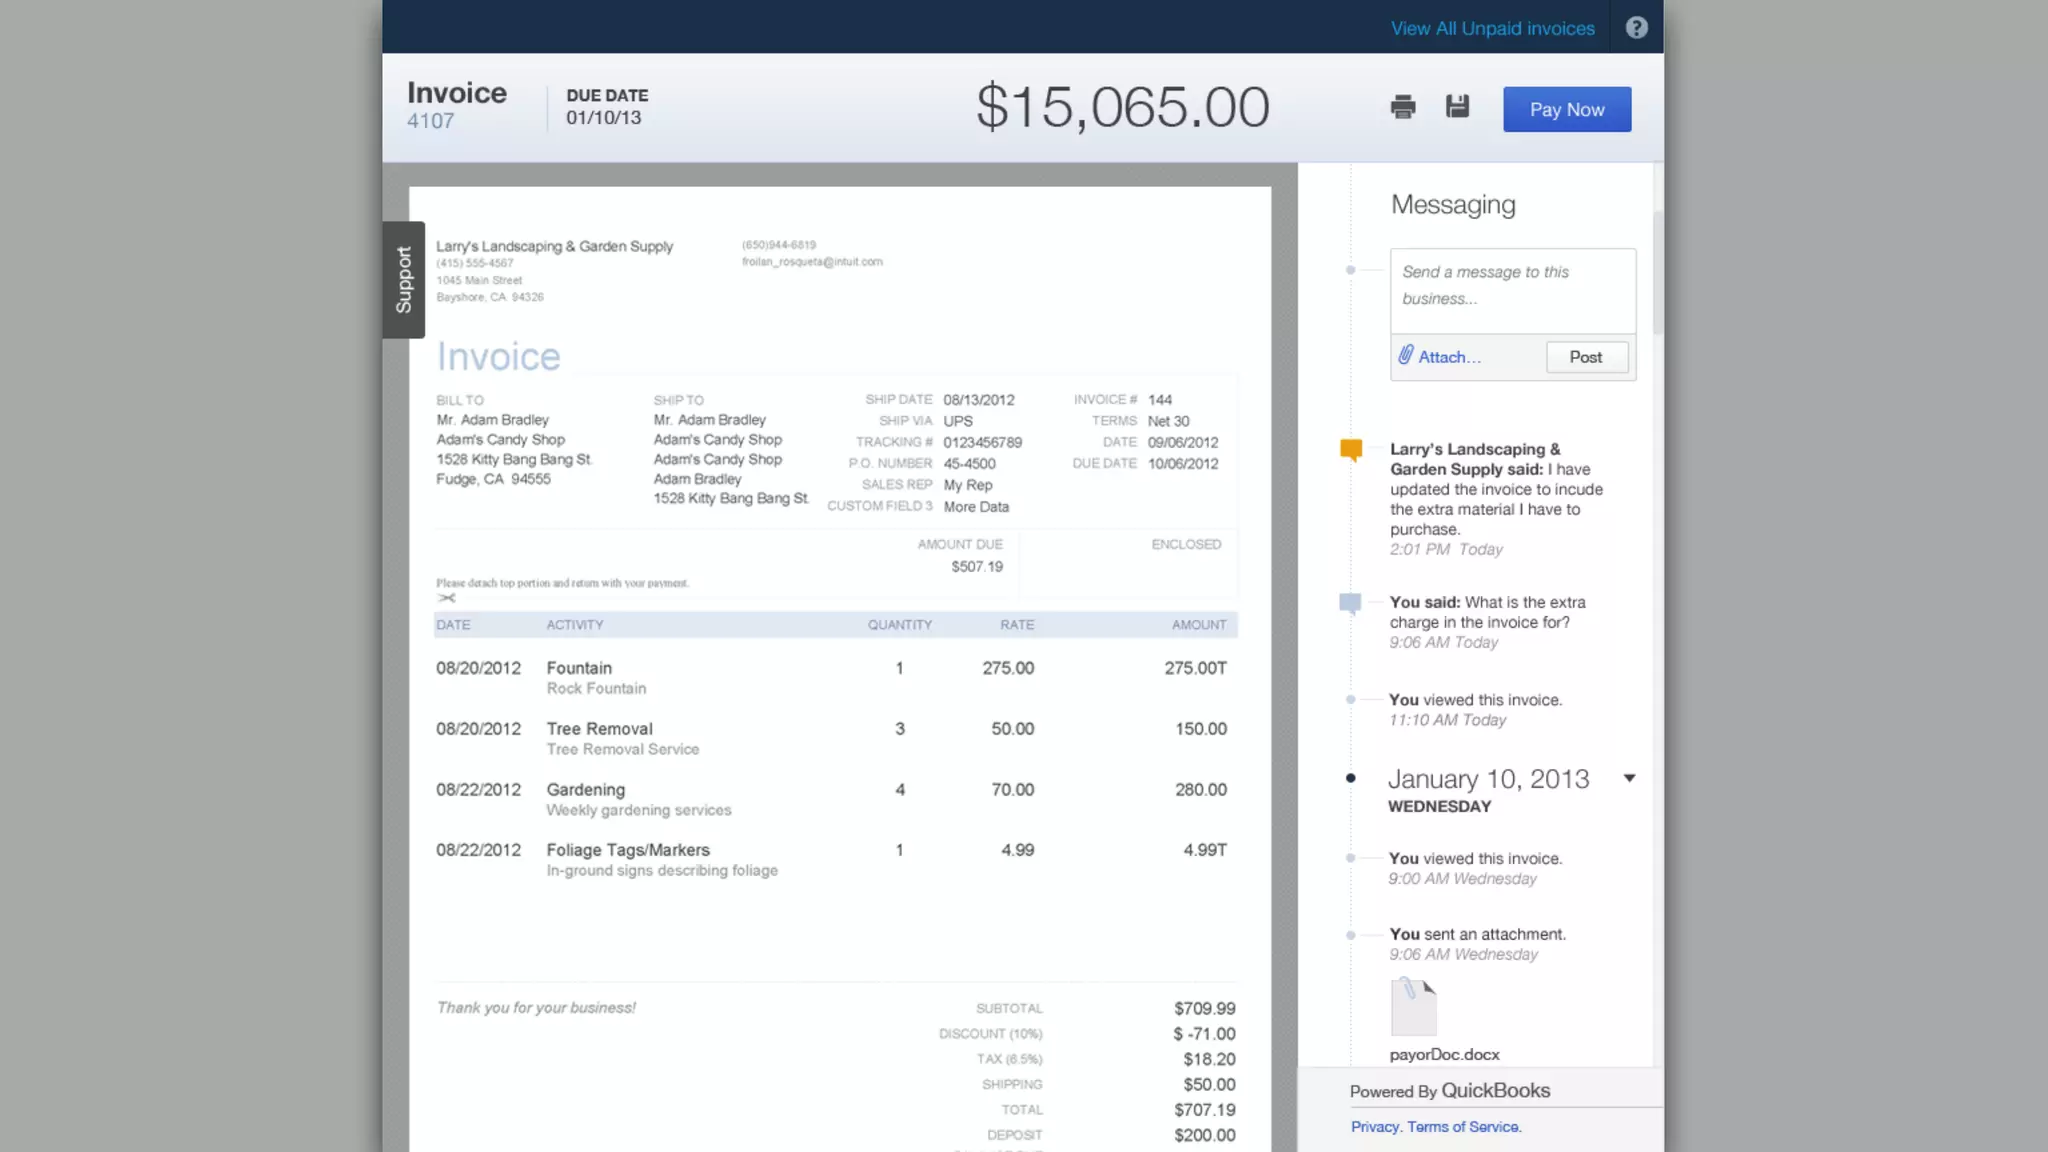Click the print invoice icon
The height and width of the screenshot is (1152, 2048).
pos(1402,107)
